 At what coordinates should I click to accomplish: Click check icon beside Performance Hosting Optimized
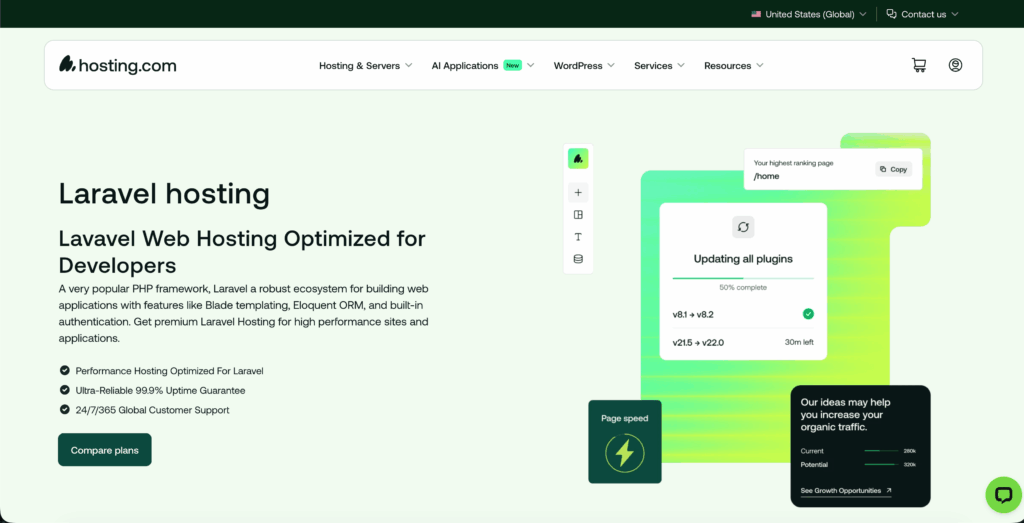click(x=65, y=370)
